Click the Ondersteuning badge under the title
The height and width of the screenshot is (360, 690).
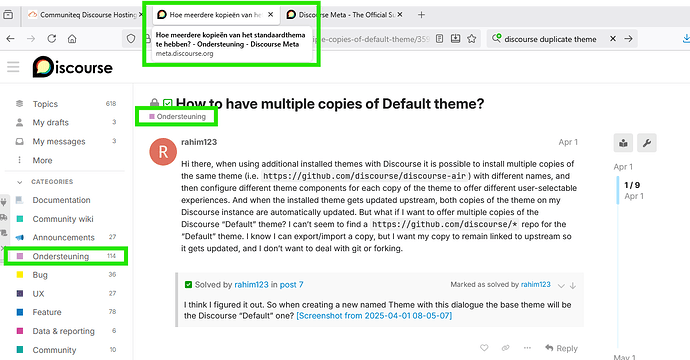(177, 117)
